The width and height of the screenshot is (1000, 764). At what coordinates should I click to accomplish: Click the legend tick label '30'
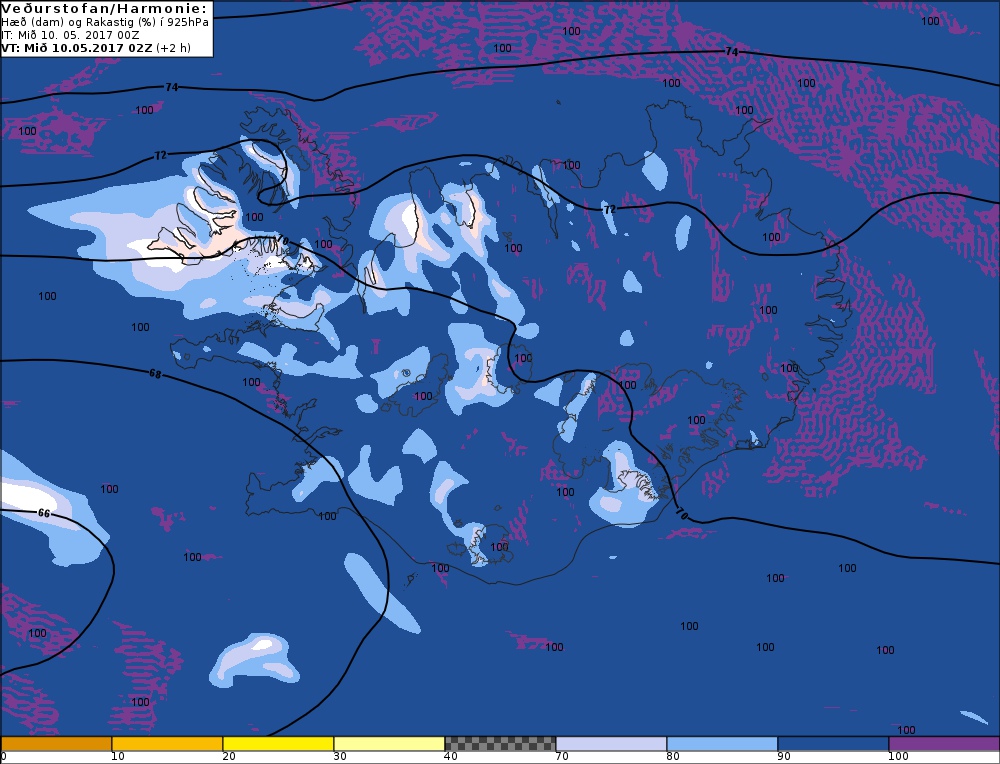[x=340, y=757]
